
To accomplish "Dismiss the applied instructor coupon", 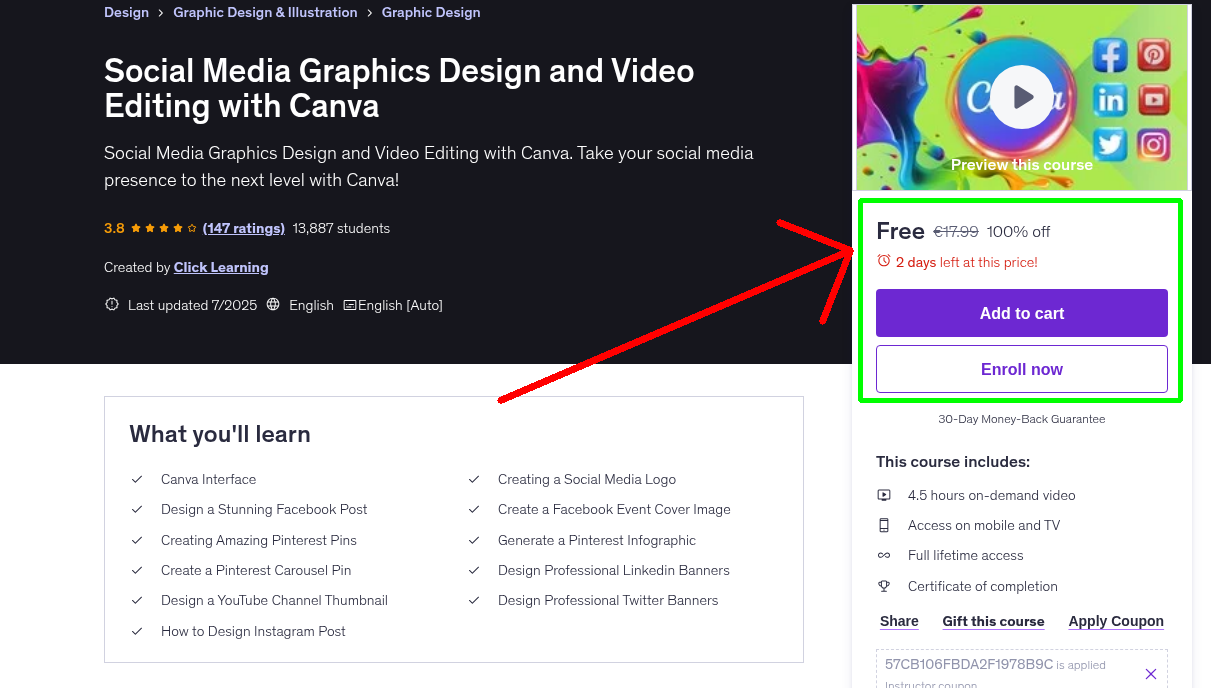I will point(1150,673).
